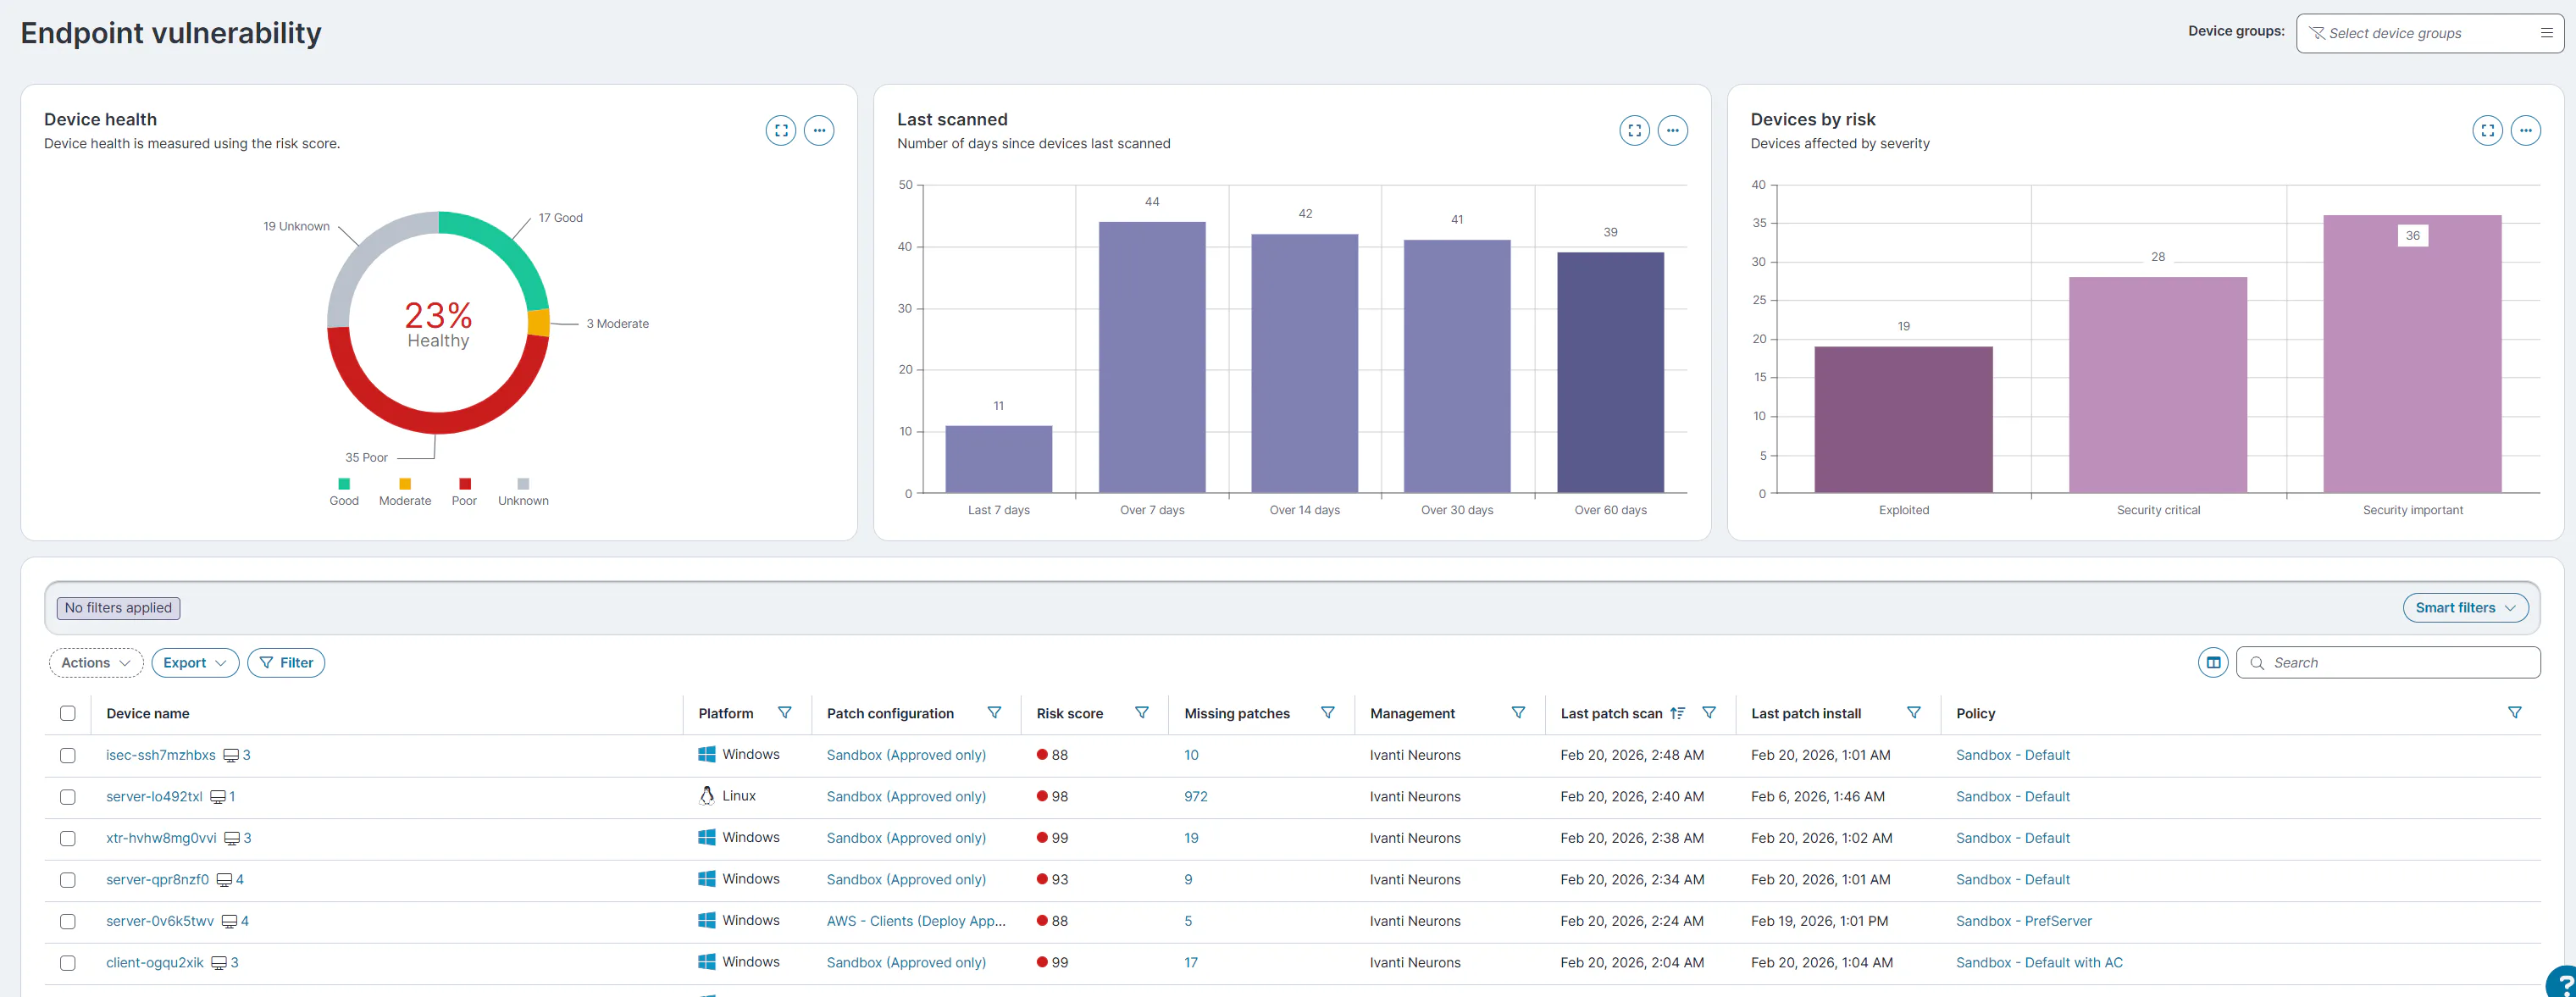Open device isec-ssh7mzhbxs details
The height and width of the screenshot is (997, 2576).
coord(161,755)
